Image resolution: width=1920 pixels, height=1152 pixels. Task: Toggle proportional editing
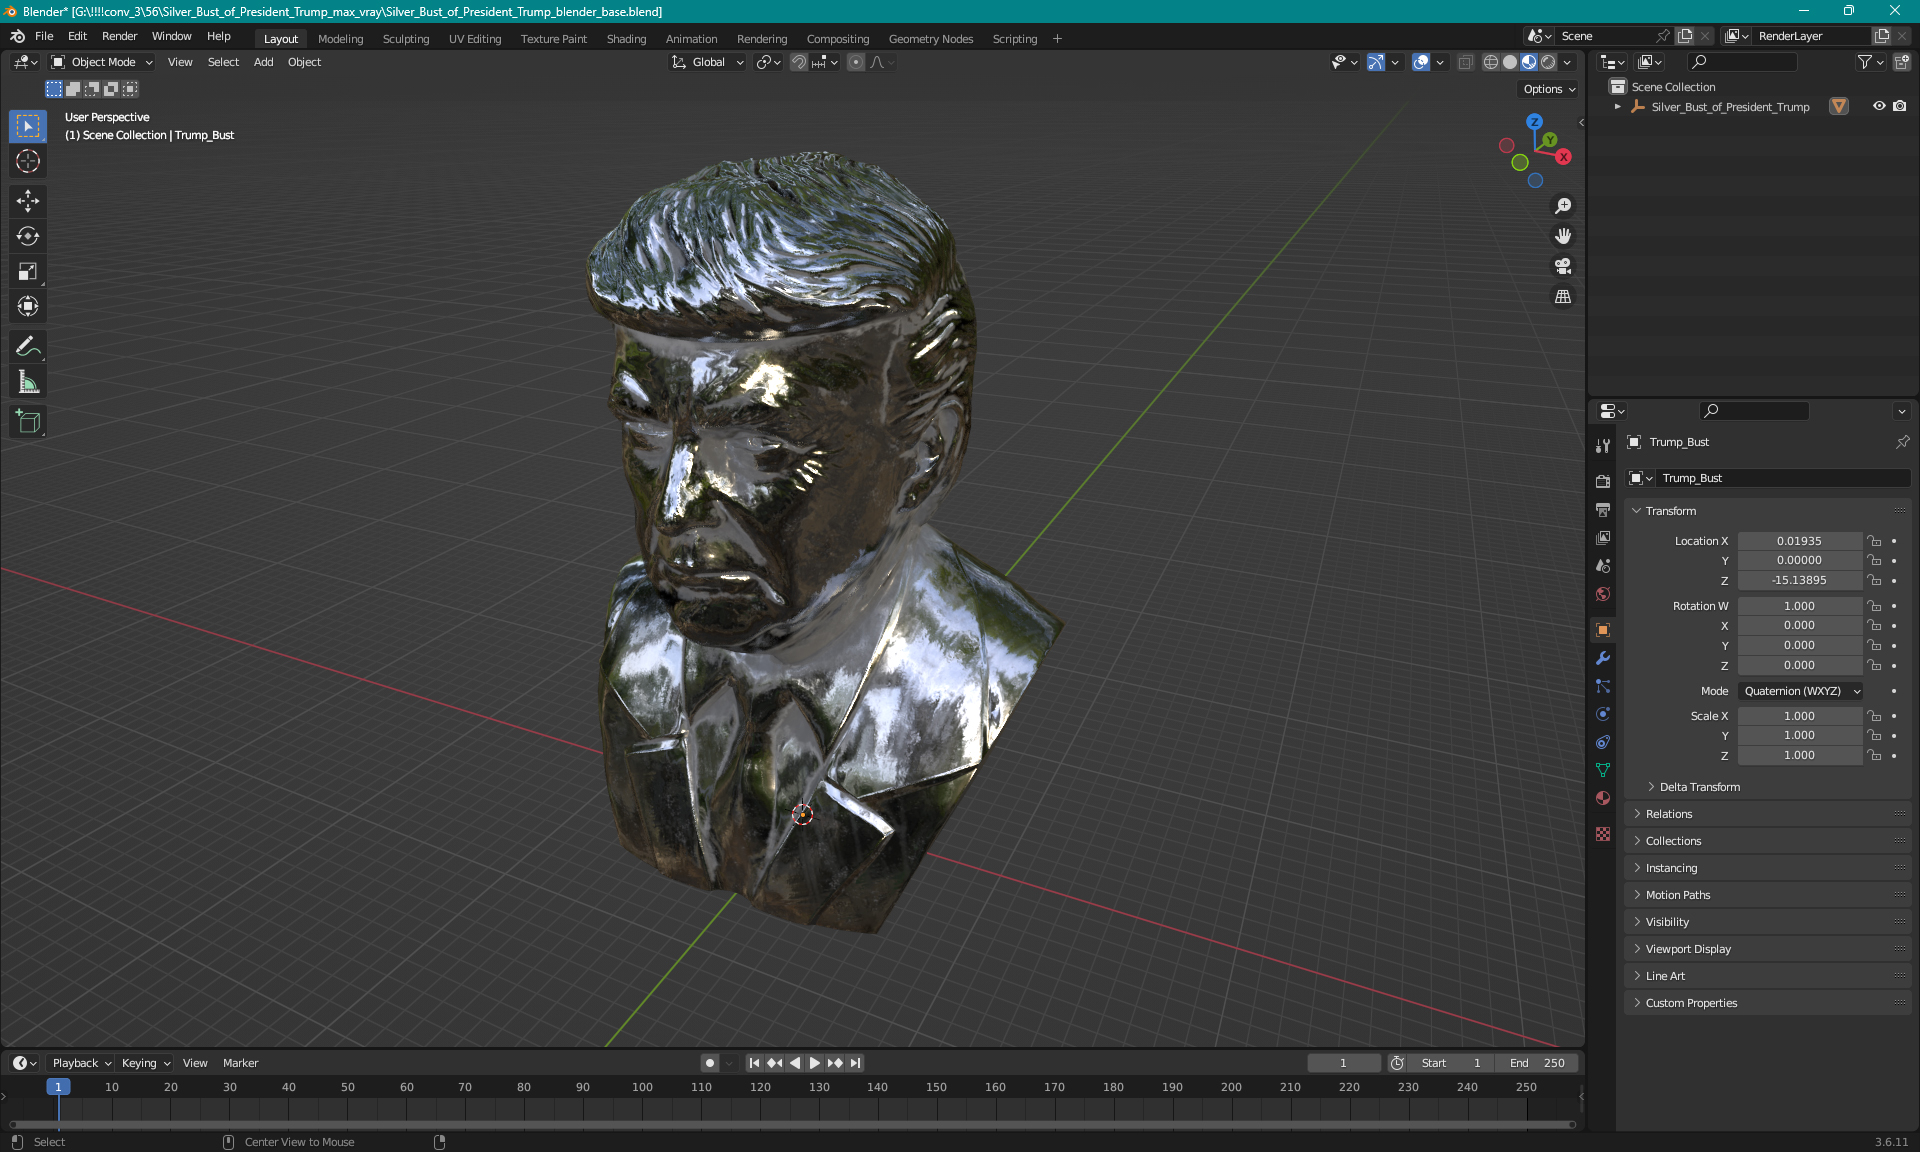856,62
